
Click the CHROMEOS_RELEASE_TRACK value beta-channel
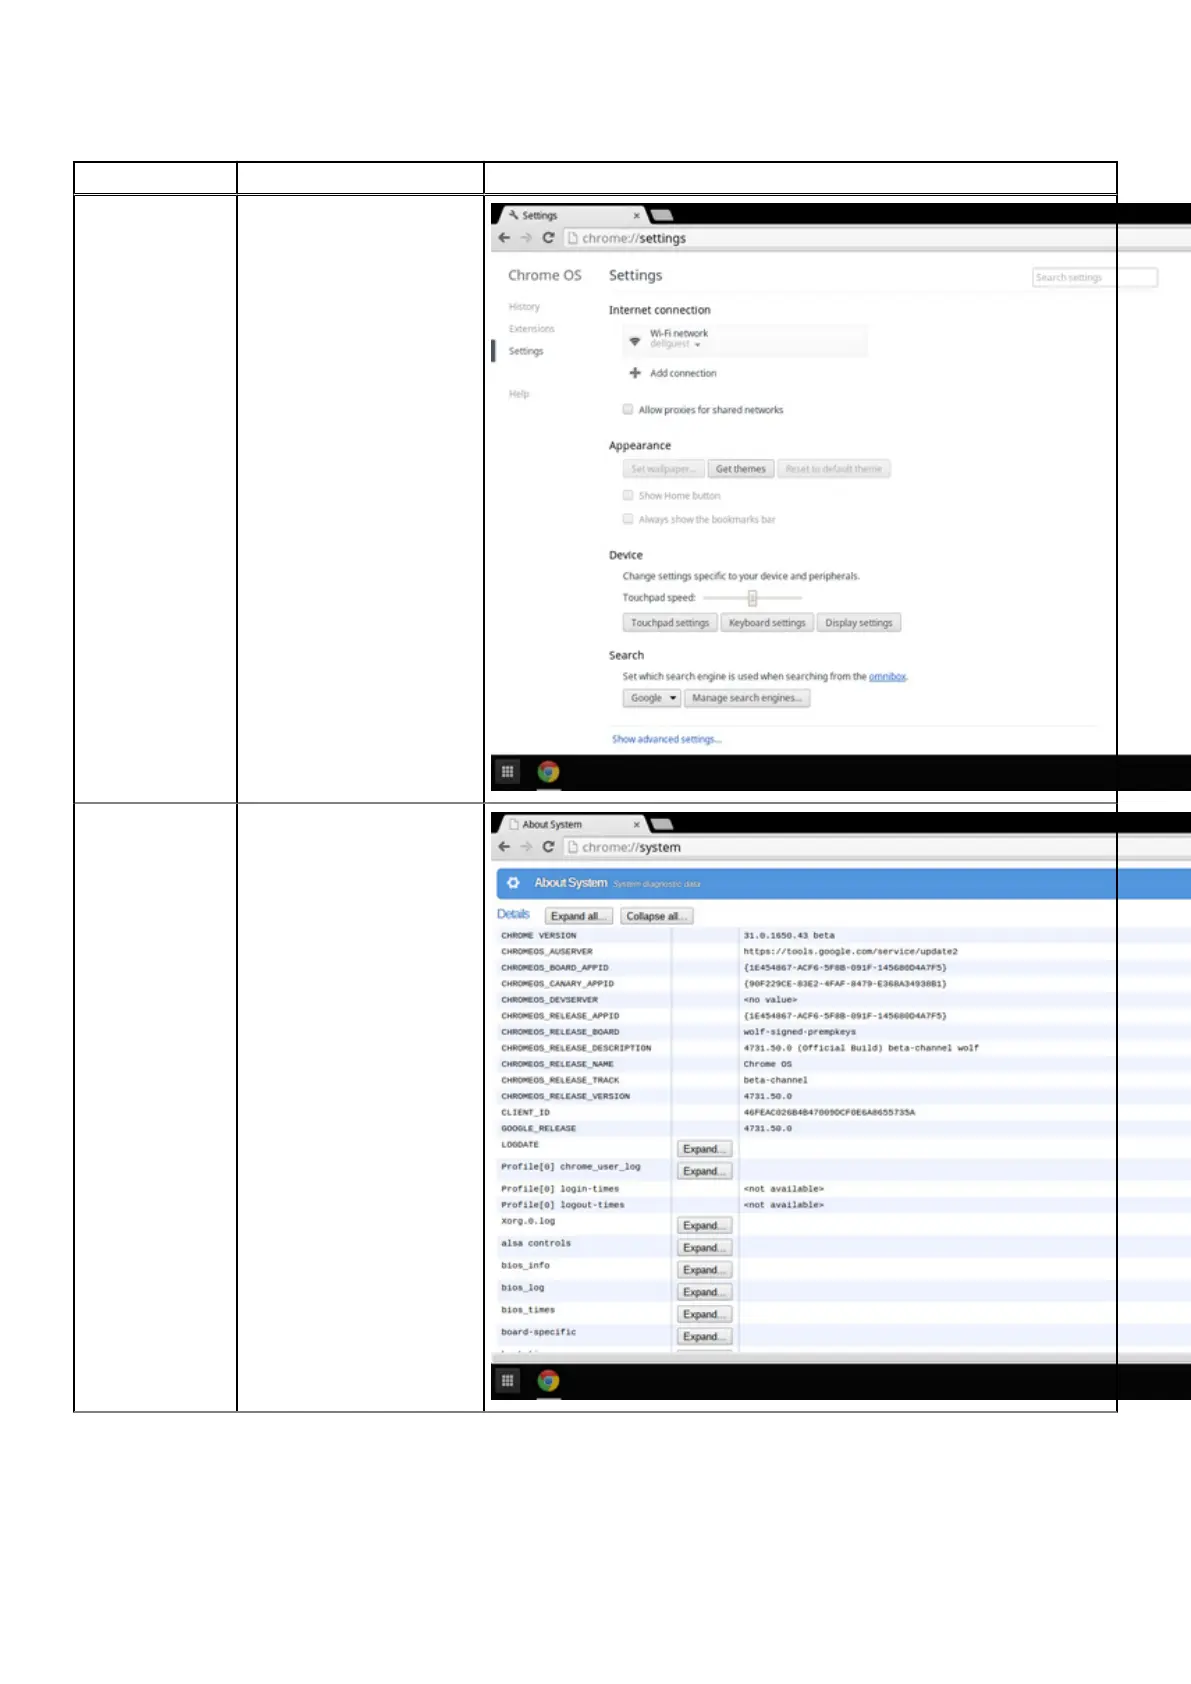tap(775, 1080)
